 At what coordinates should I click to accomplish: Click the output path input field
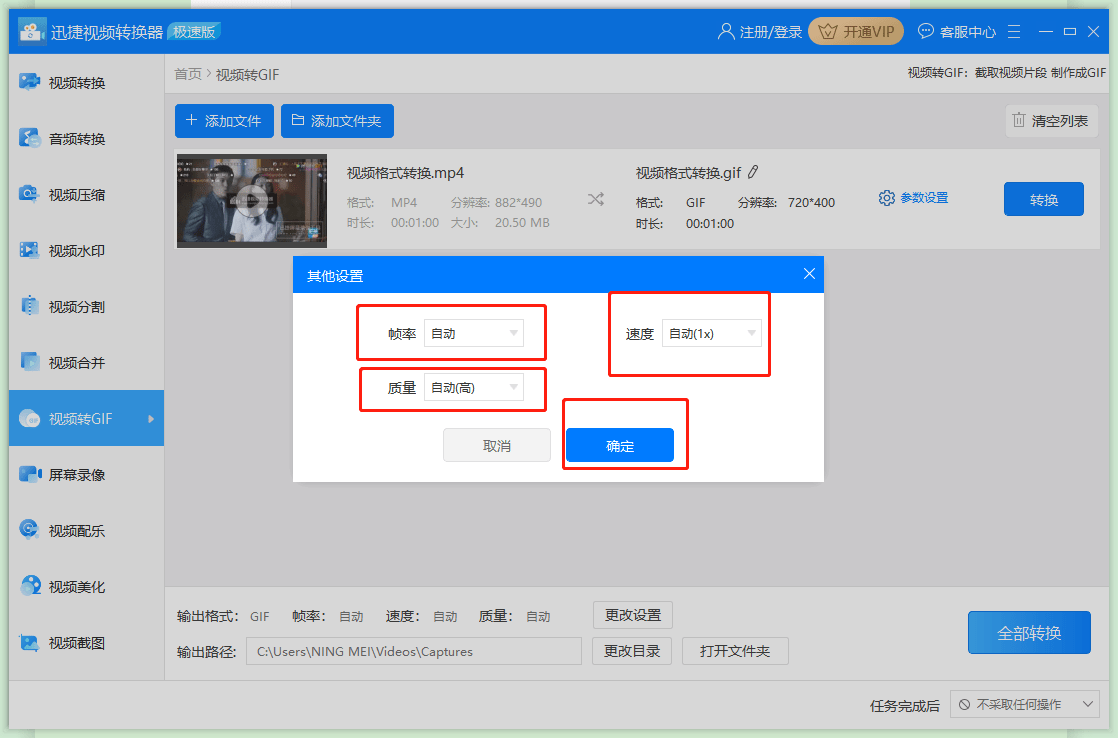(x=413, y=651)
